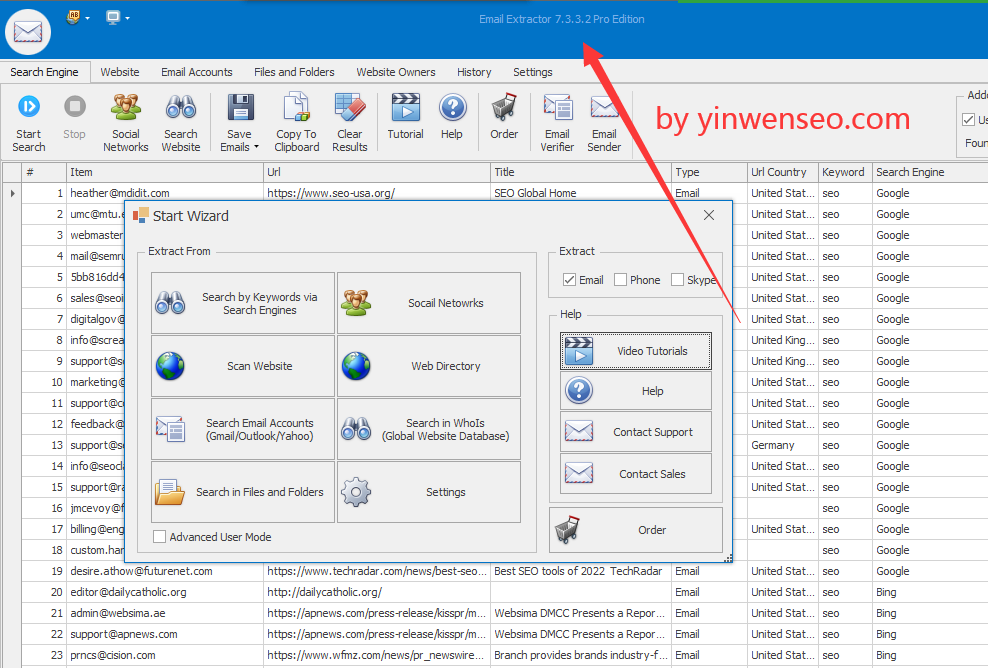Click the Save Emails floppy disk icon
Image resolution: width=988 pixels, height=668 pixels.
(240, 107)
